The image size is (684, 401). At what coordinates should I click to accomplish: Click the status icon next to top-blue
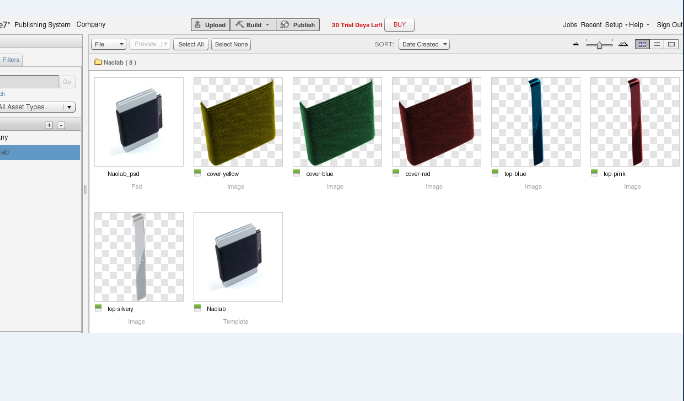[x=495, y=173]
